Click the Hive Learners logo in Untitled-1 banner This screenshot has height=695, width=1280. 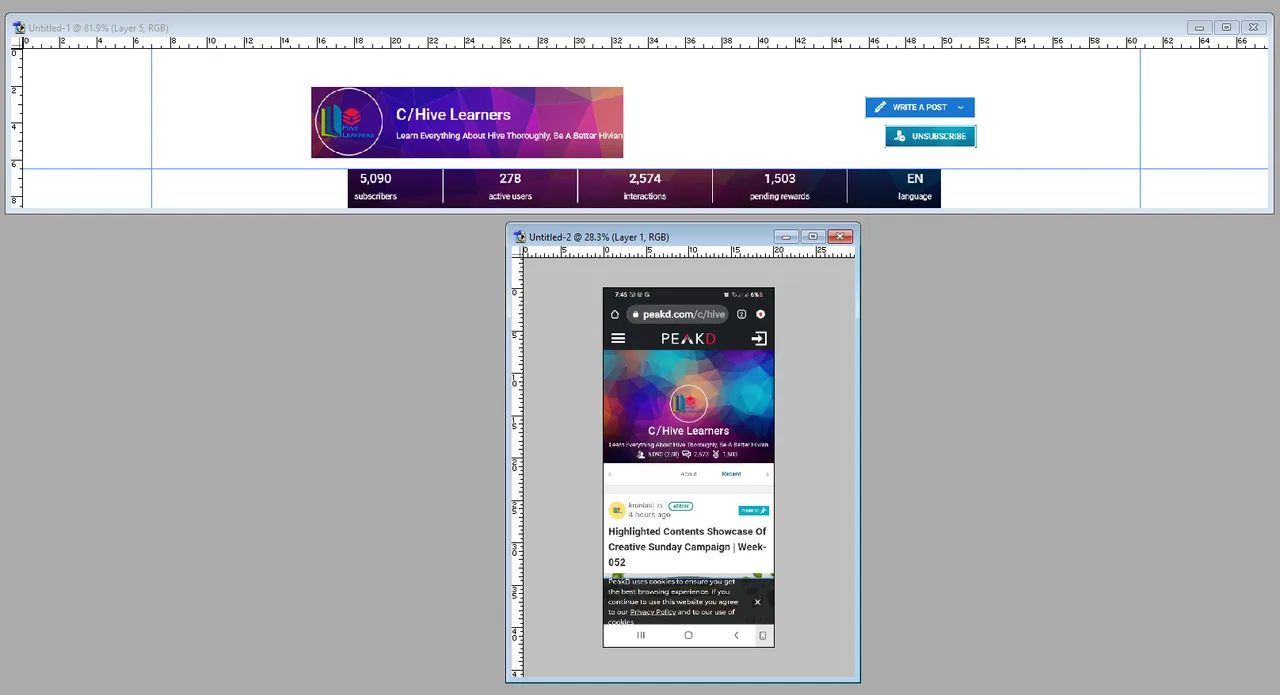[349, 121]
